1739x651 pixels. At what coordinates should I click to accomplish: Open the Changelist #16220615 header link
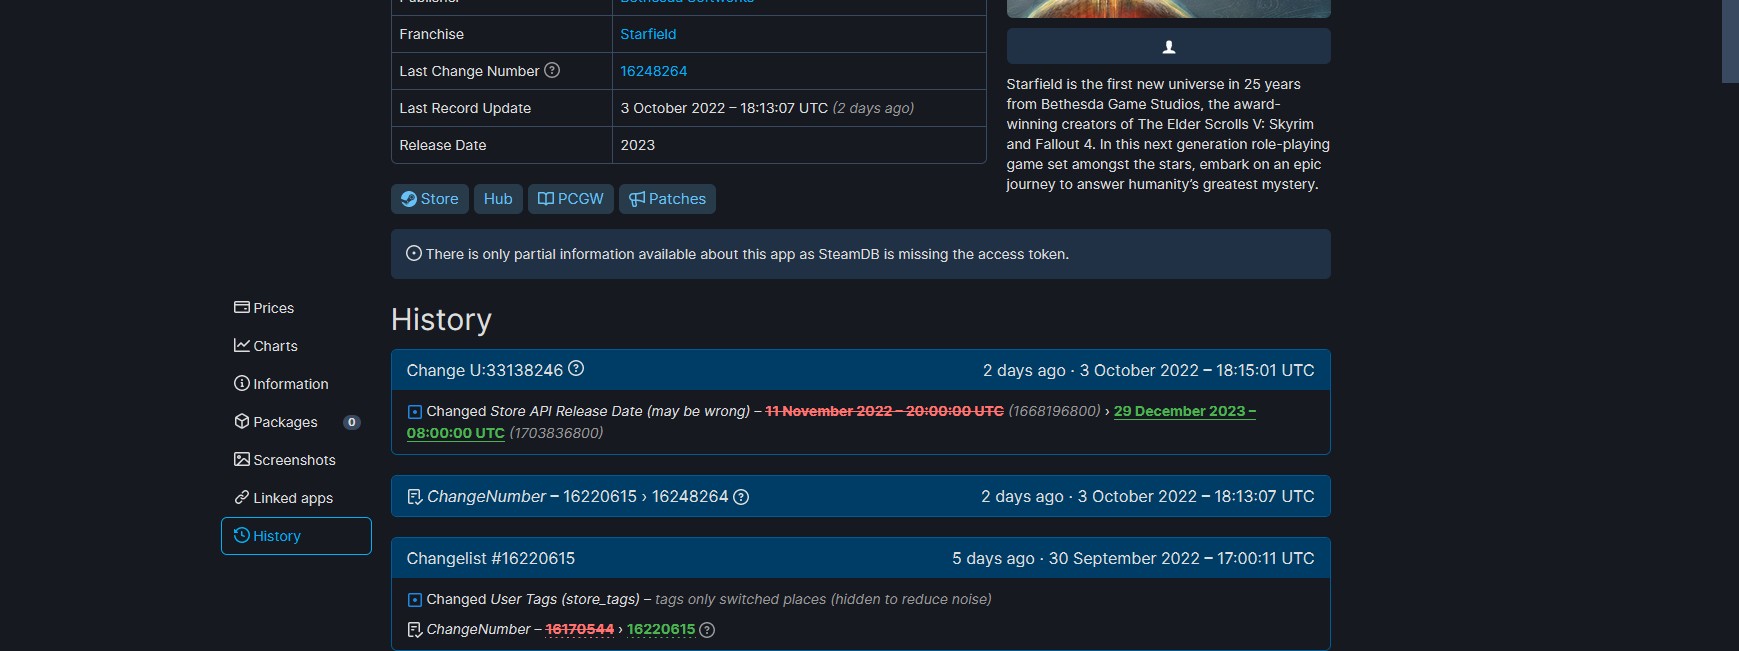490,558
